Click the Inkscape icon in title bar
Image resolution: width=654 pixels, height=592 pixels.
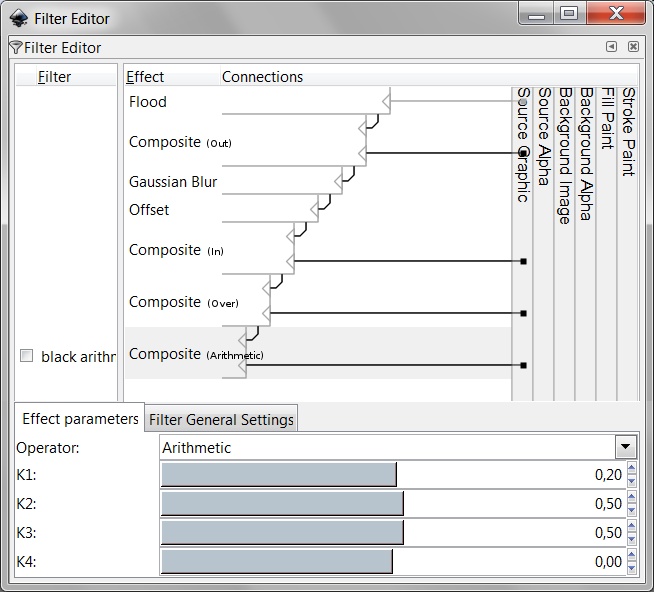18,18
